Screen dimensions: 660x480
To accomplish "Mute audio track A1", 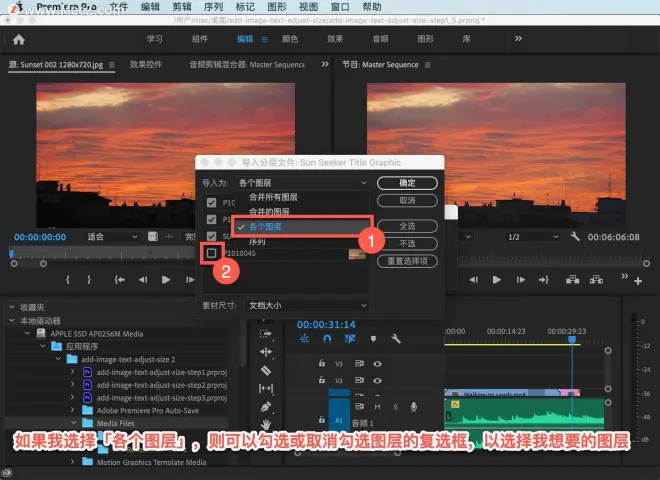I will (377, 407).
